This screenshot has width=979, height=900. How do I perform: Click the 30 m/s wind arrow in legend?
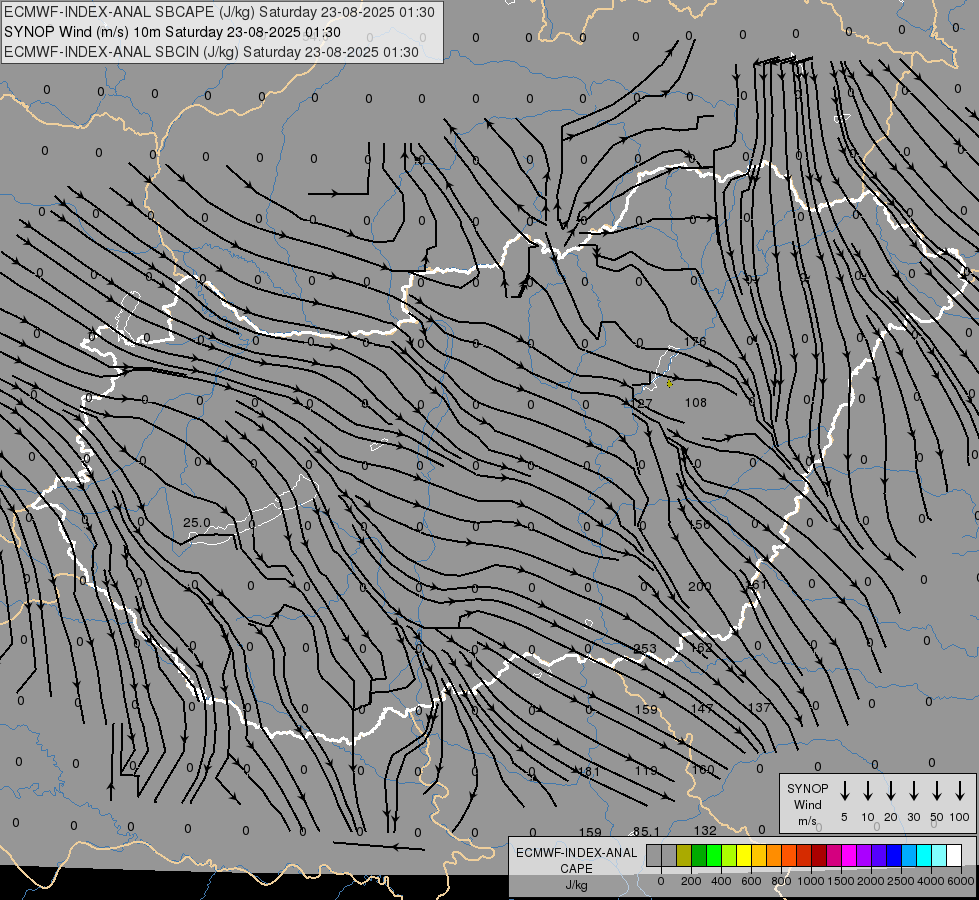point(913,791)
